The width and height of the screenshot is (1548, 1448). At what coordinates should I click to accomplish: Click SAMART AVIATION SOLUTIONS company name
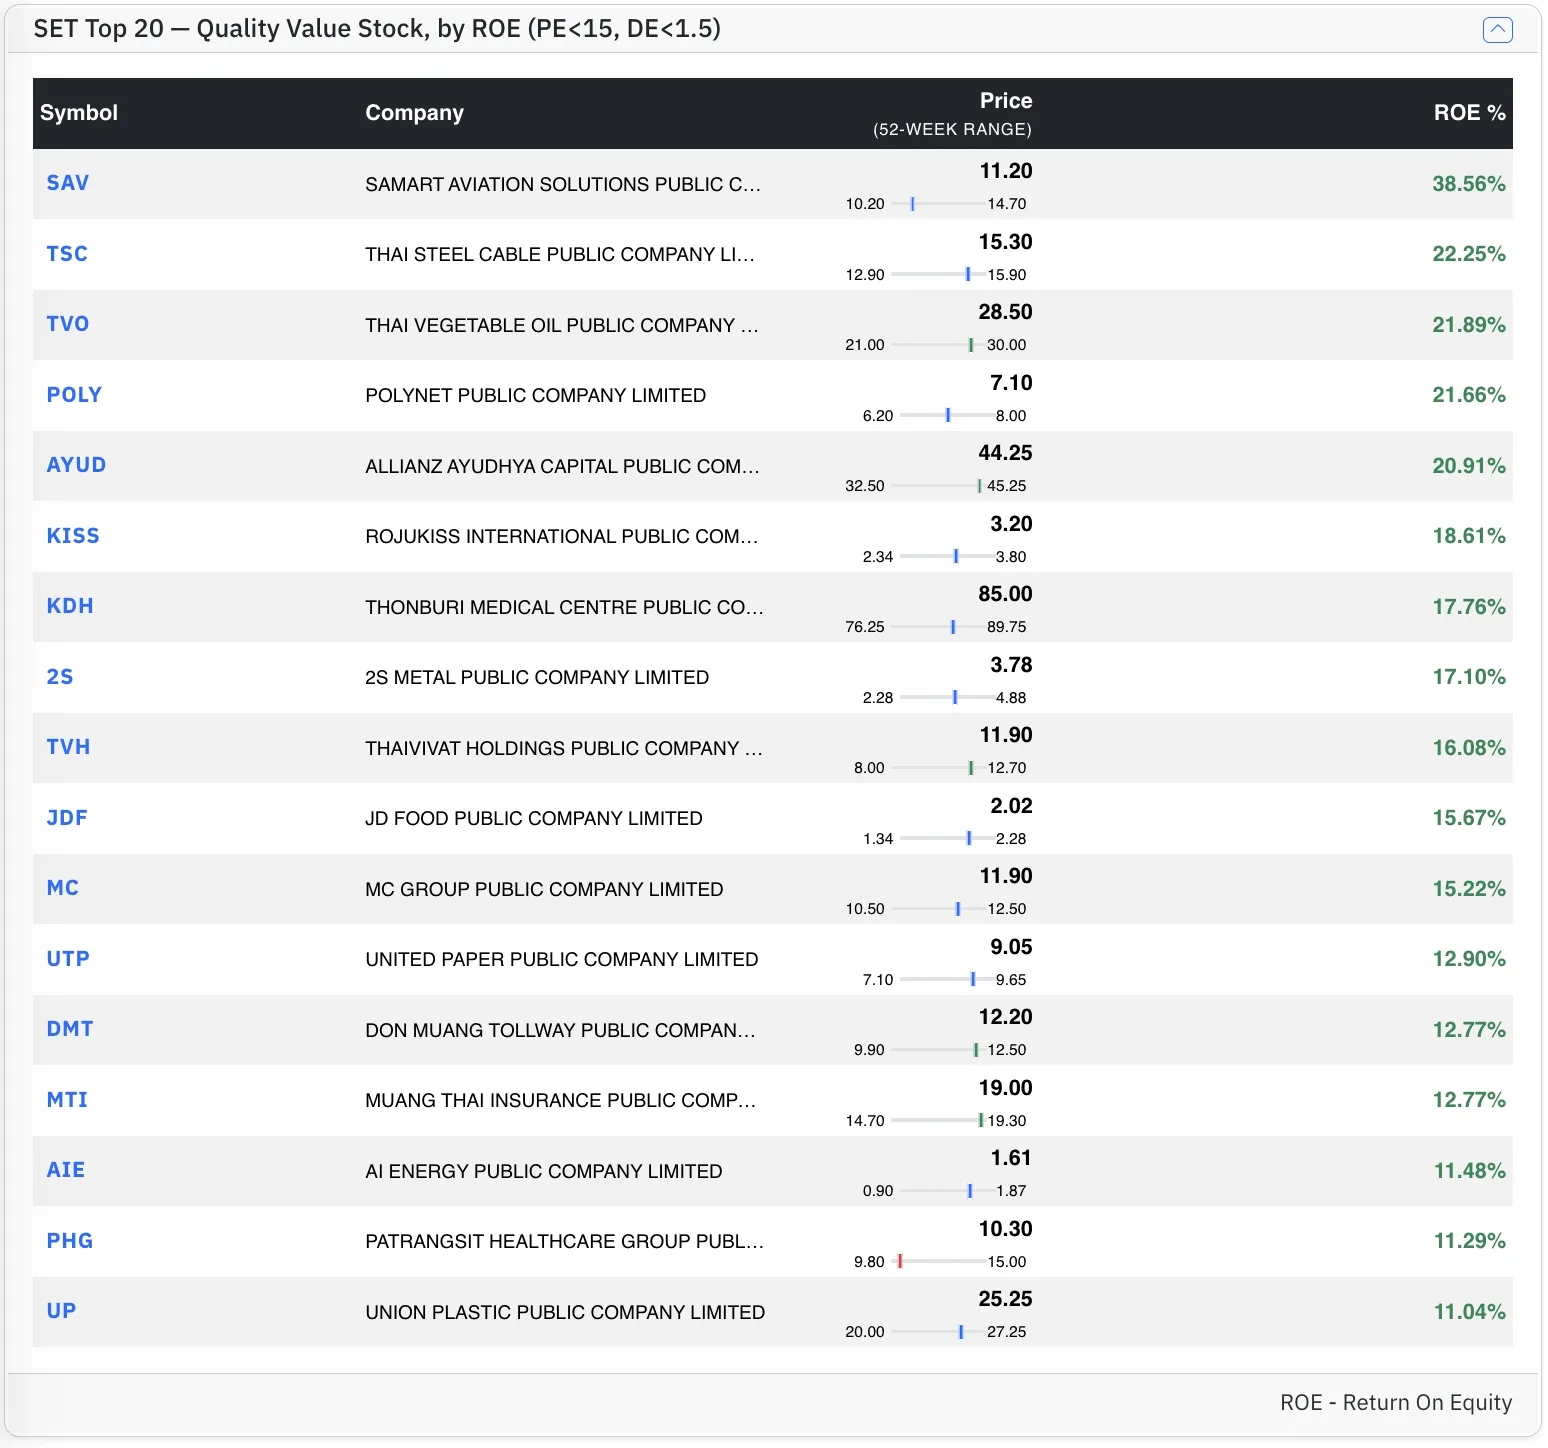[563, 184]
